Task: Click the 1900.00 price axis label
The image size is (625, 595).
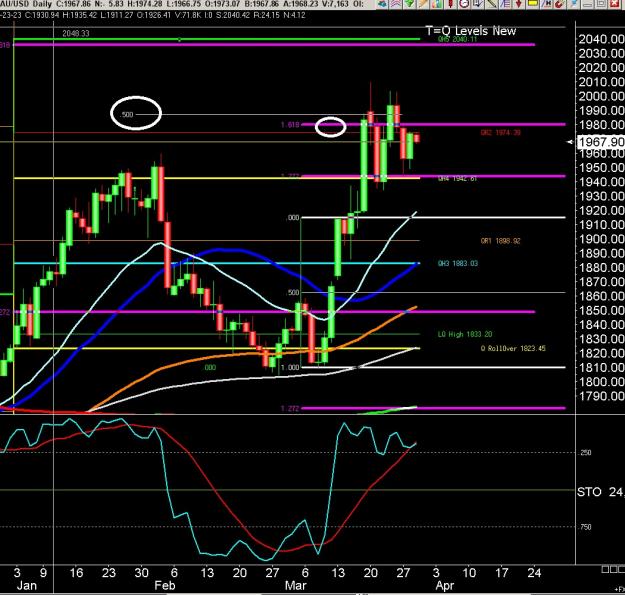Action: click(x=601, y=239)
